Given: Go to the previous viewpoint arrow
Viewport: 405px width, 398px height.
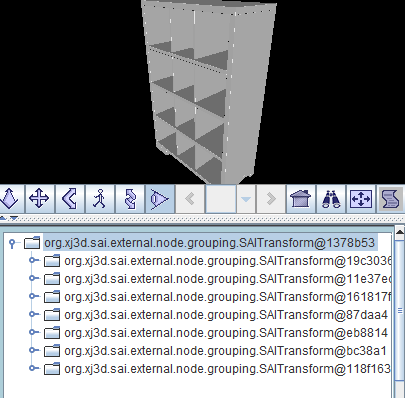Looking at the screenshot, I should coord(190,199).
